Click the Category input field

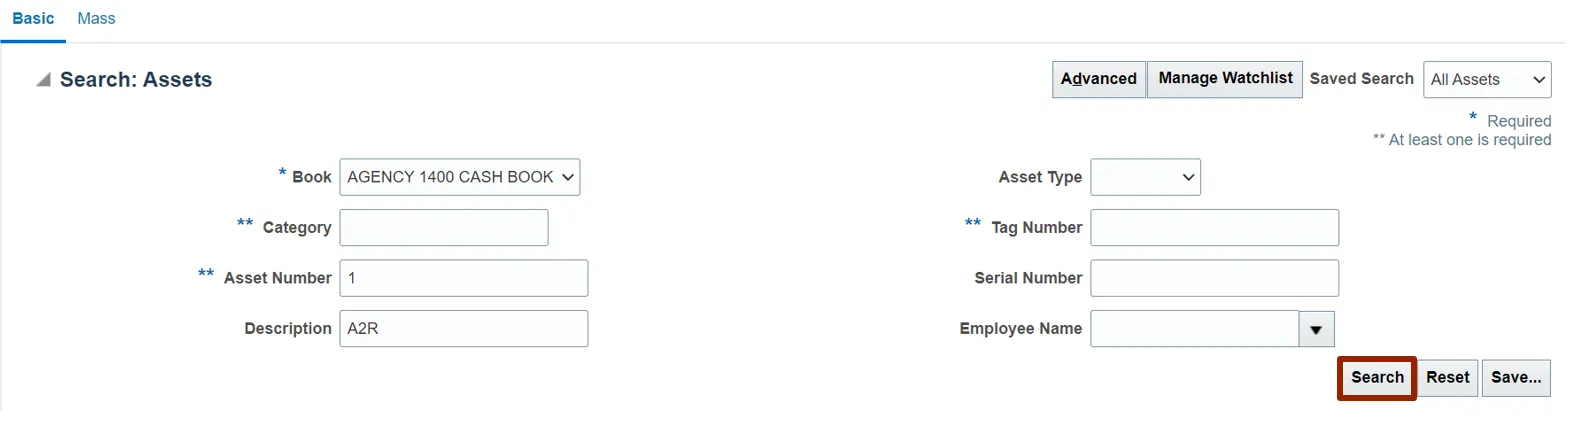click(x=444, y=228)
